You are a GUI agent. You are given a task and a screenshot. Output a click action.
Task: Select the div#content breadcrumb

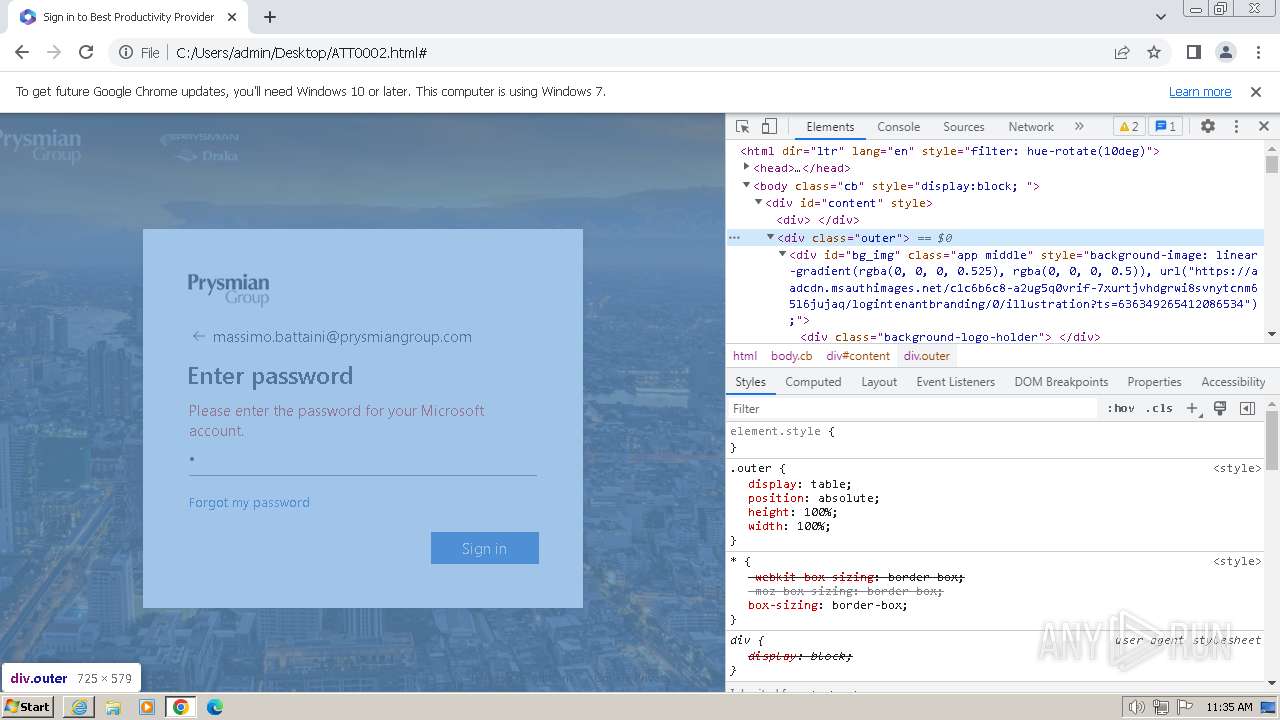[858, 356]
